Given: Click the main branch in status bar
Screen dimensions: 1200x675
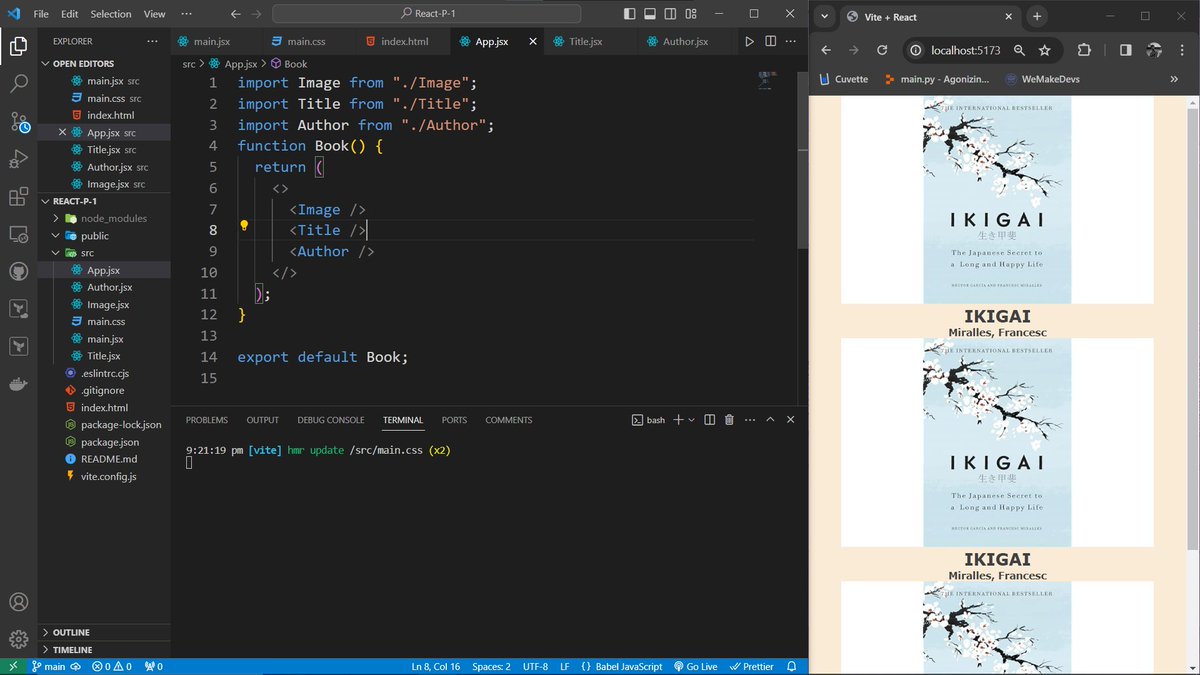Looking at the screenshot, I should (48, 666).
